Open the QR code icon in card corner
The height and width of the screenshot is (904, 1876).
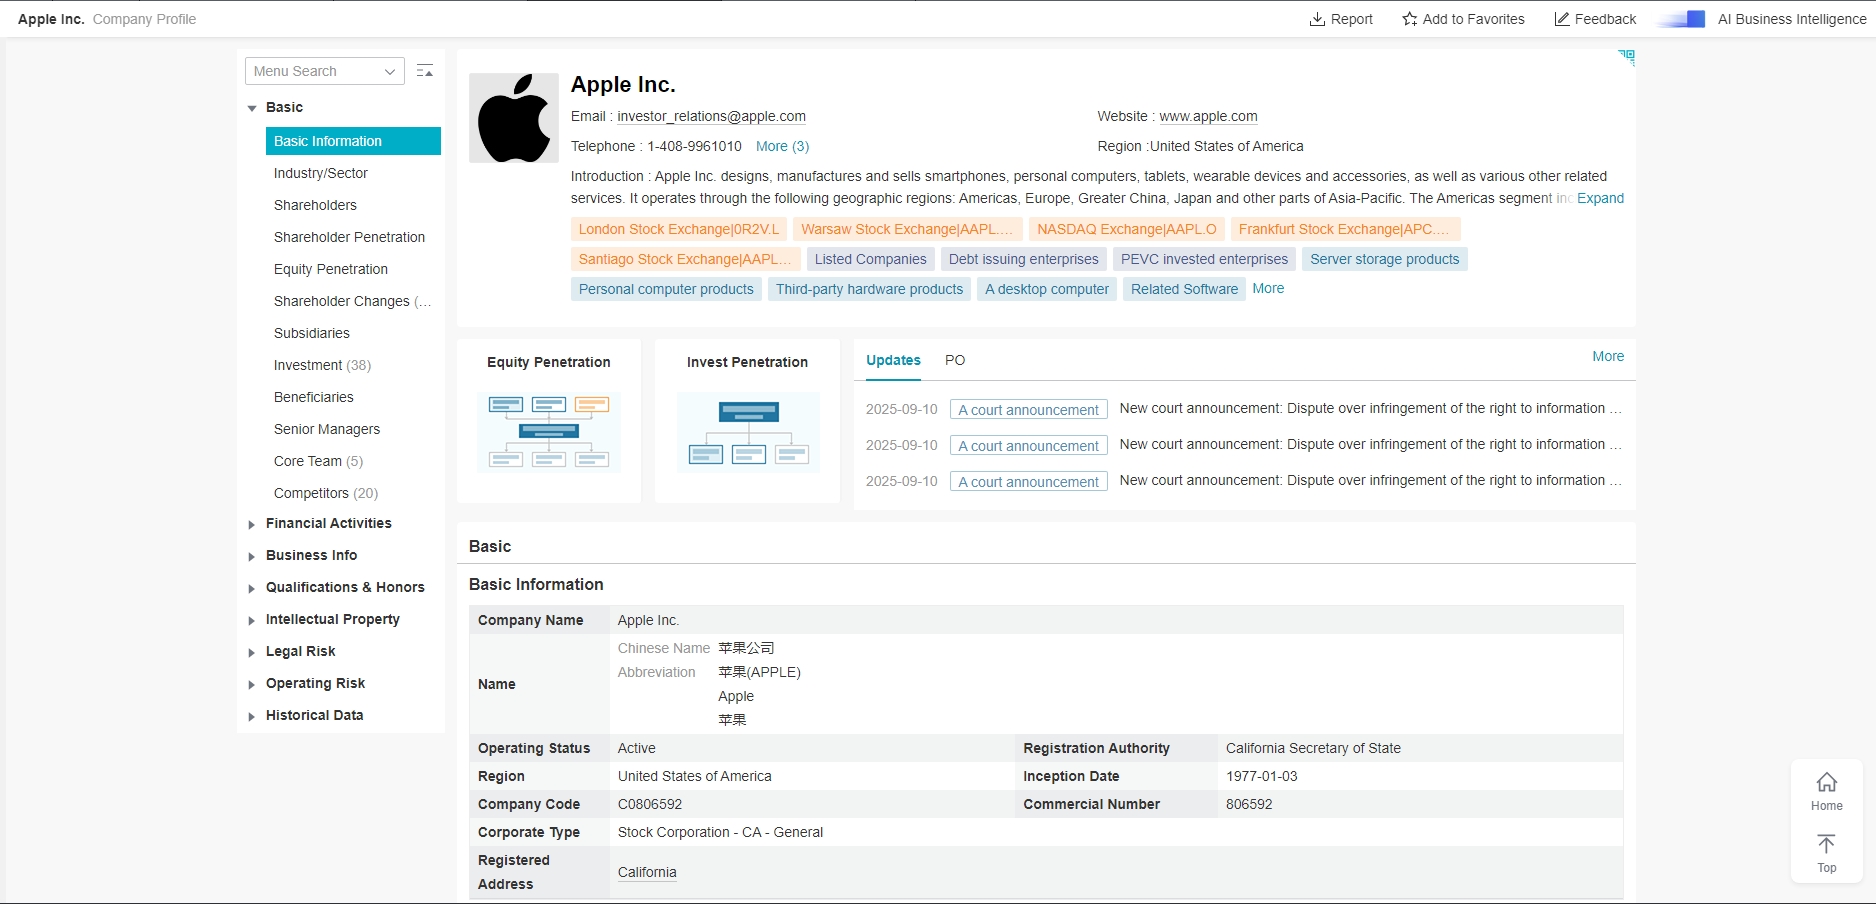1627,57
